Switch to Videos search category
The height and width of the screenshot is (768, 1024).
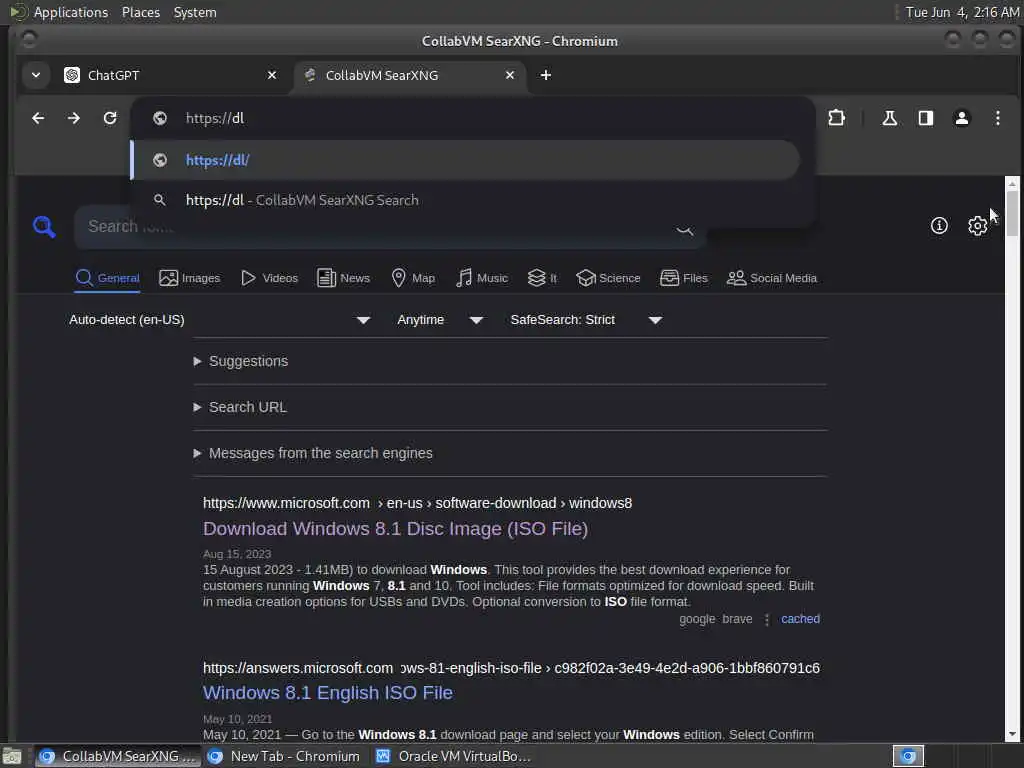pos(269,278)
